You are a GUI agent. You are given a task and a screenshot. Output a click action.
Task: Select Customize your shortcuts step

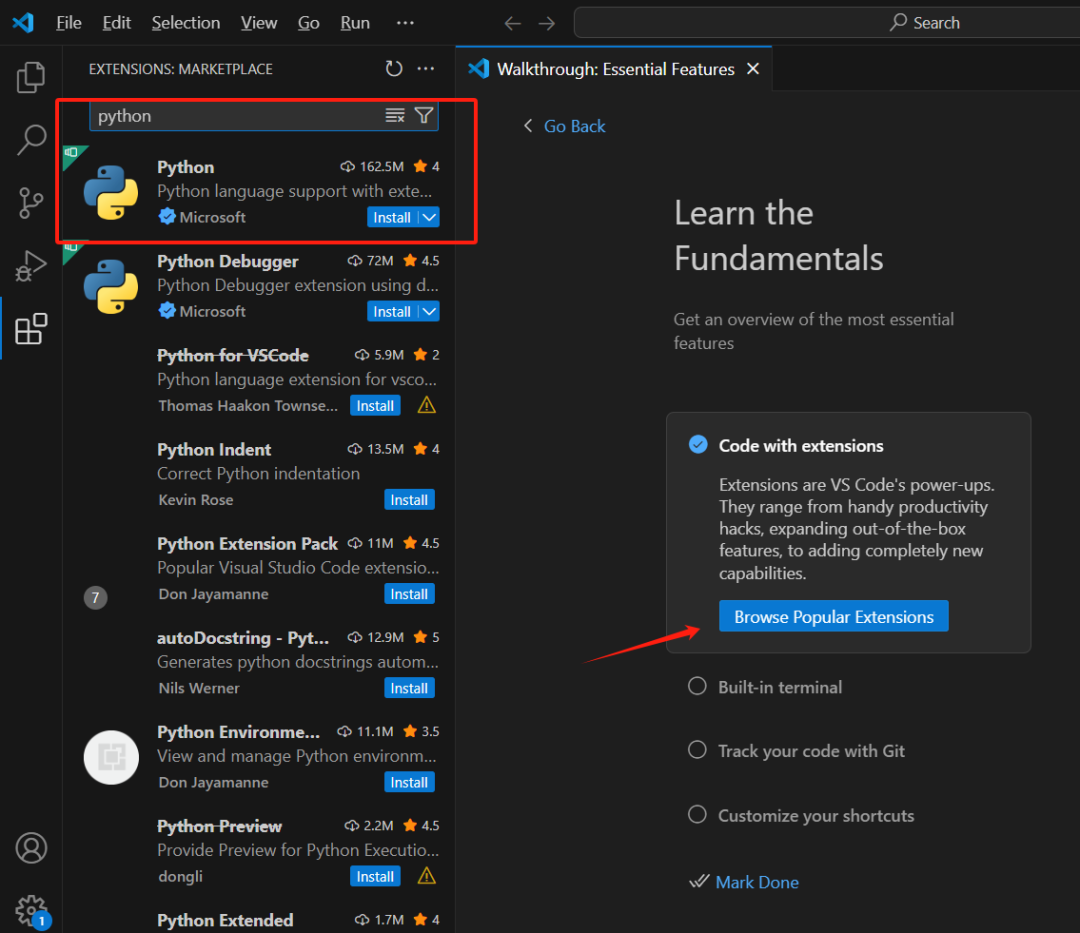(x=801, y=815)
